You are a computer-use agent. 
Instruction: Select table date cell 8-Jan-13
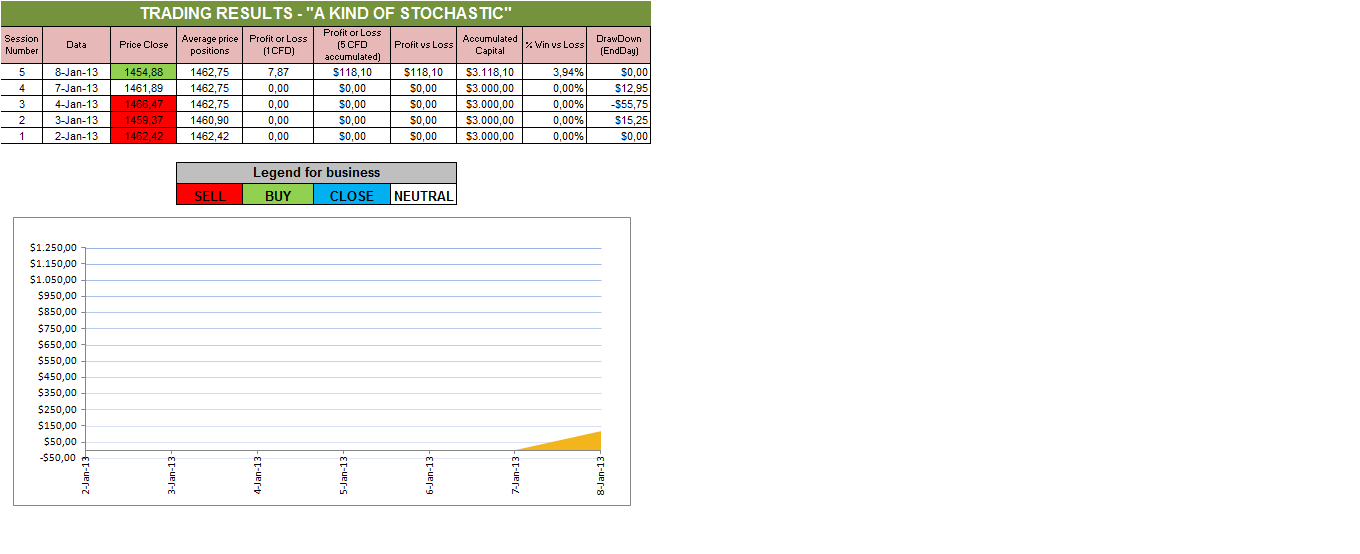[77, 72]
